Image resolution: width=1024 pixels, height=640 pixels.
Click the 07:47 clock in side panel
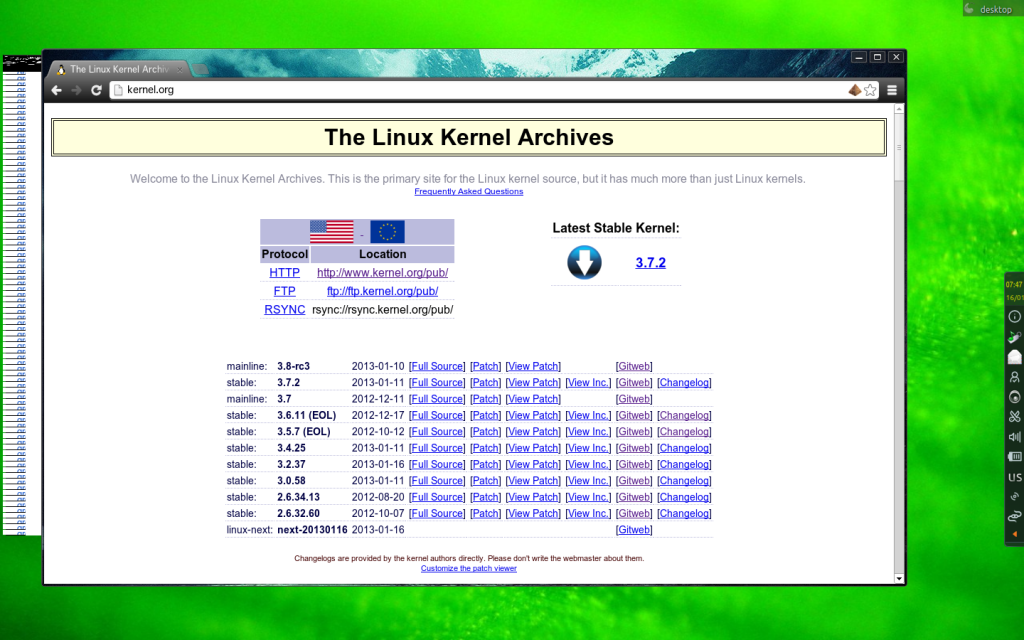[x=1014, y=285]
